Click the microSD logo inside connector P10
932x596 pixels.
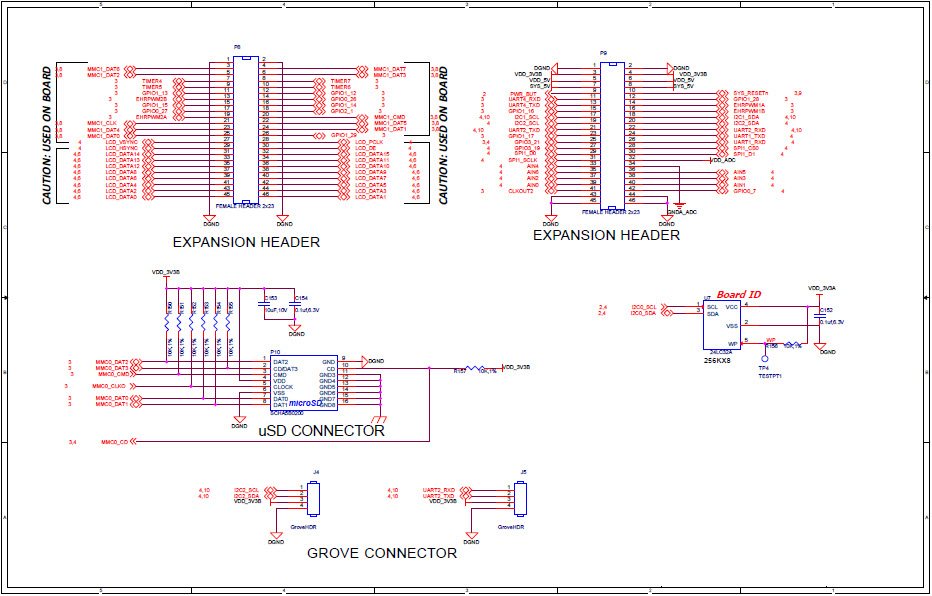307,403
